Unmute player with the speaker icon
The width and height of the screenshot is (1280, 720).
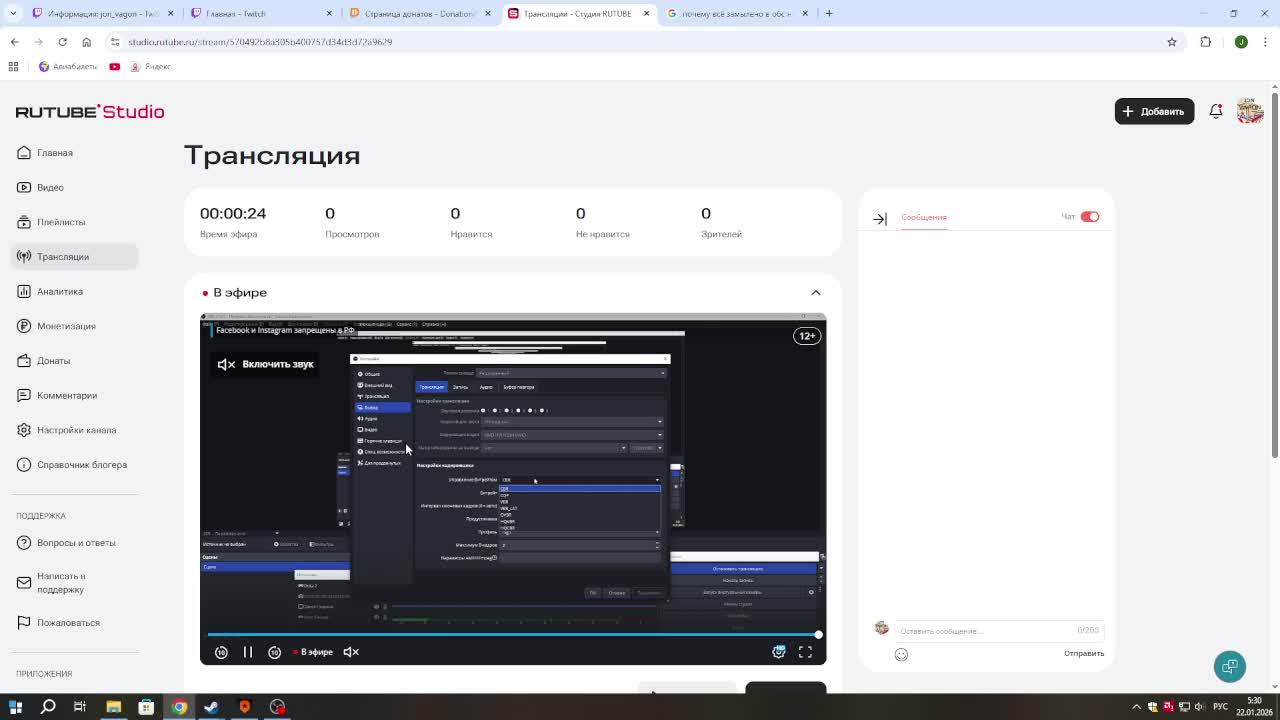[x=351, y=652]
